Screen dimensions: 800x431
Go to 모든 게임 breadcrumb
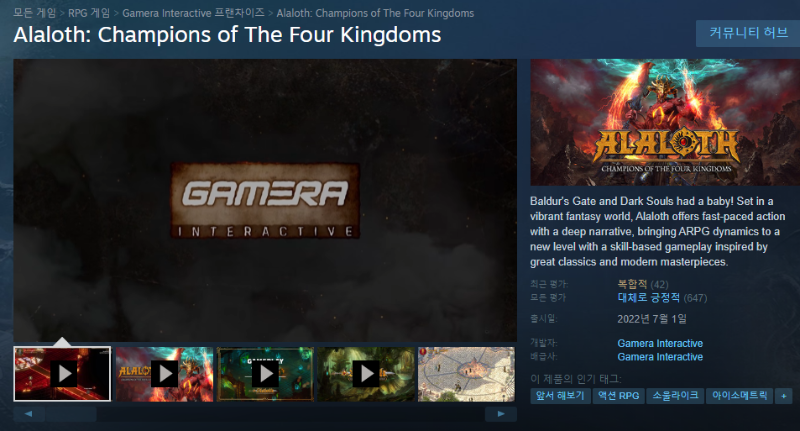35,13
